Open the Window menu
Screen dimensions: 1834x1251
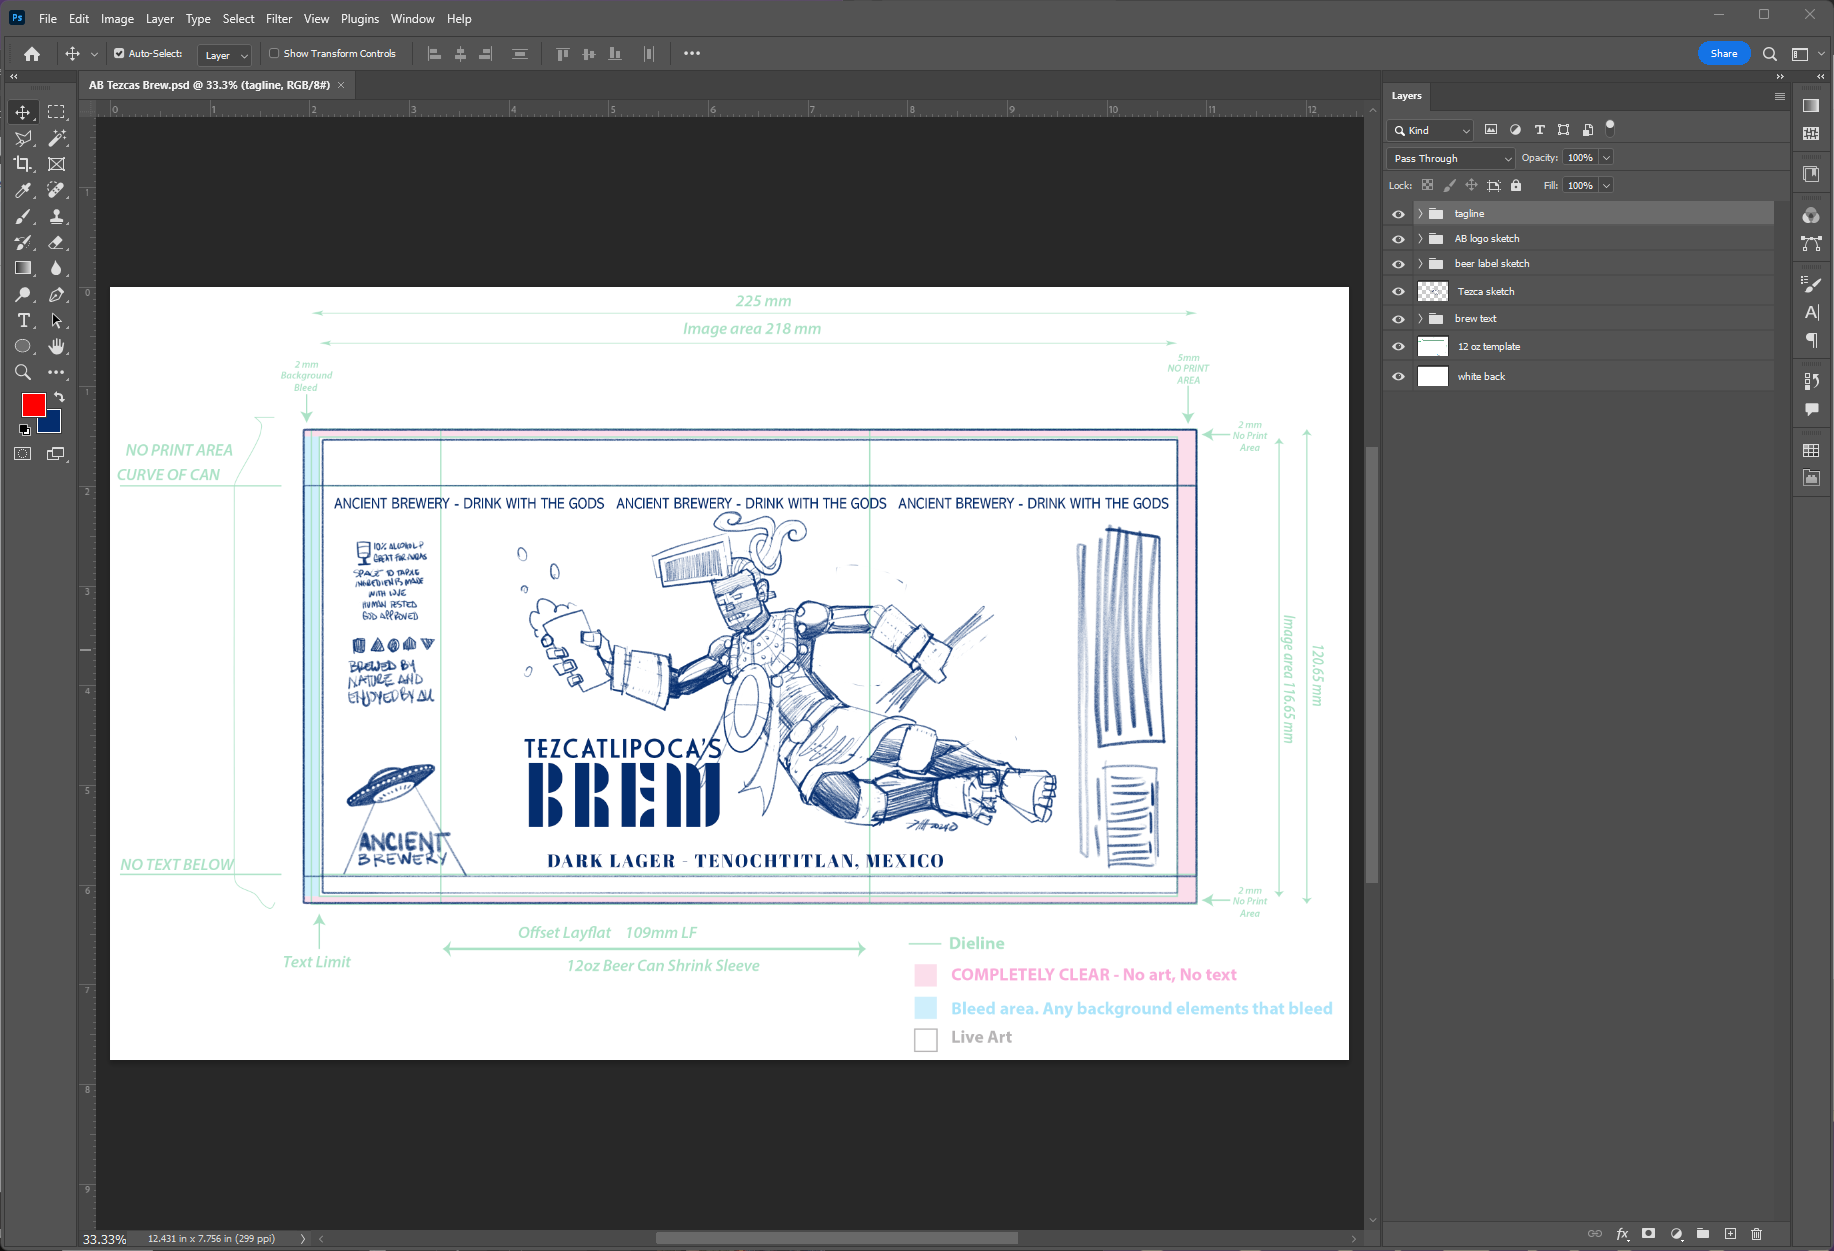tap(413, 19)
